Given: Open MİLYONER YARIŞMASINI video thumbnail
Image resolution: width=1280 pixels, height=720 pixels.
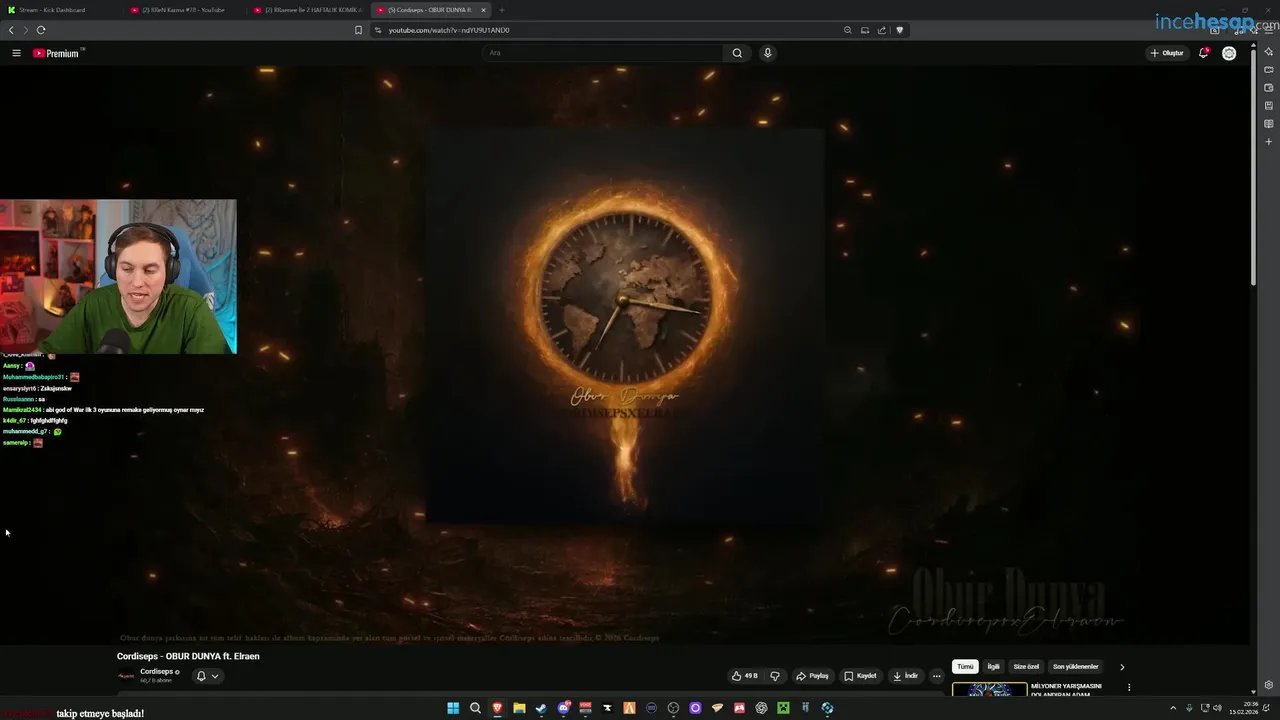Looking at the screenshot, I should tap(989, 689).
